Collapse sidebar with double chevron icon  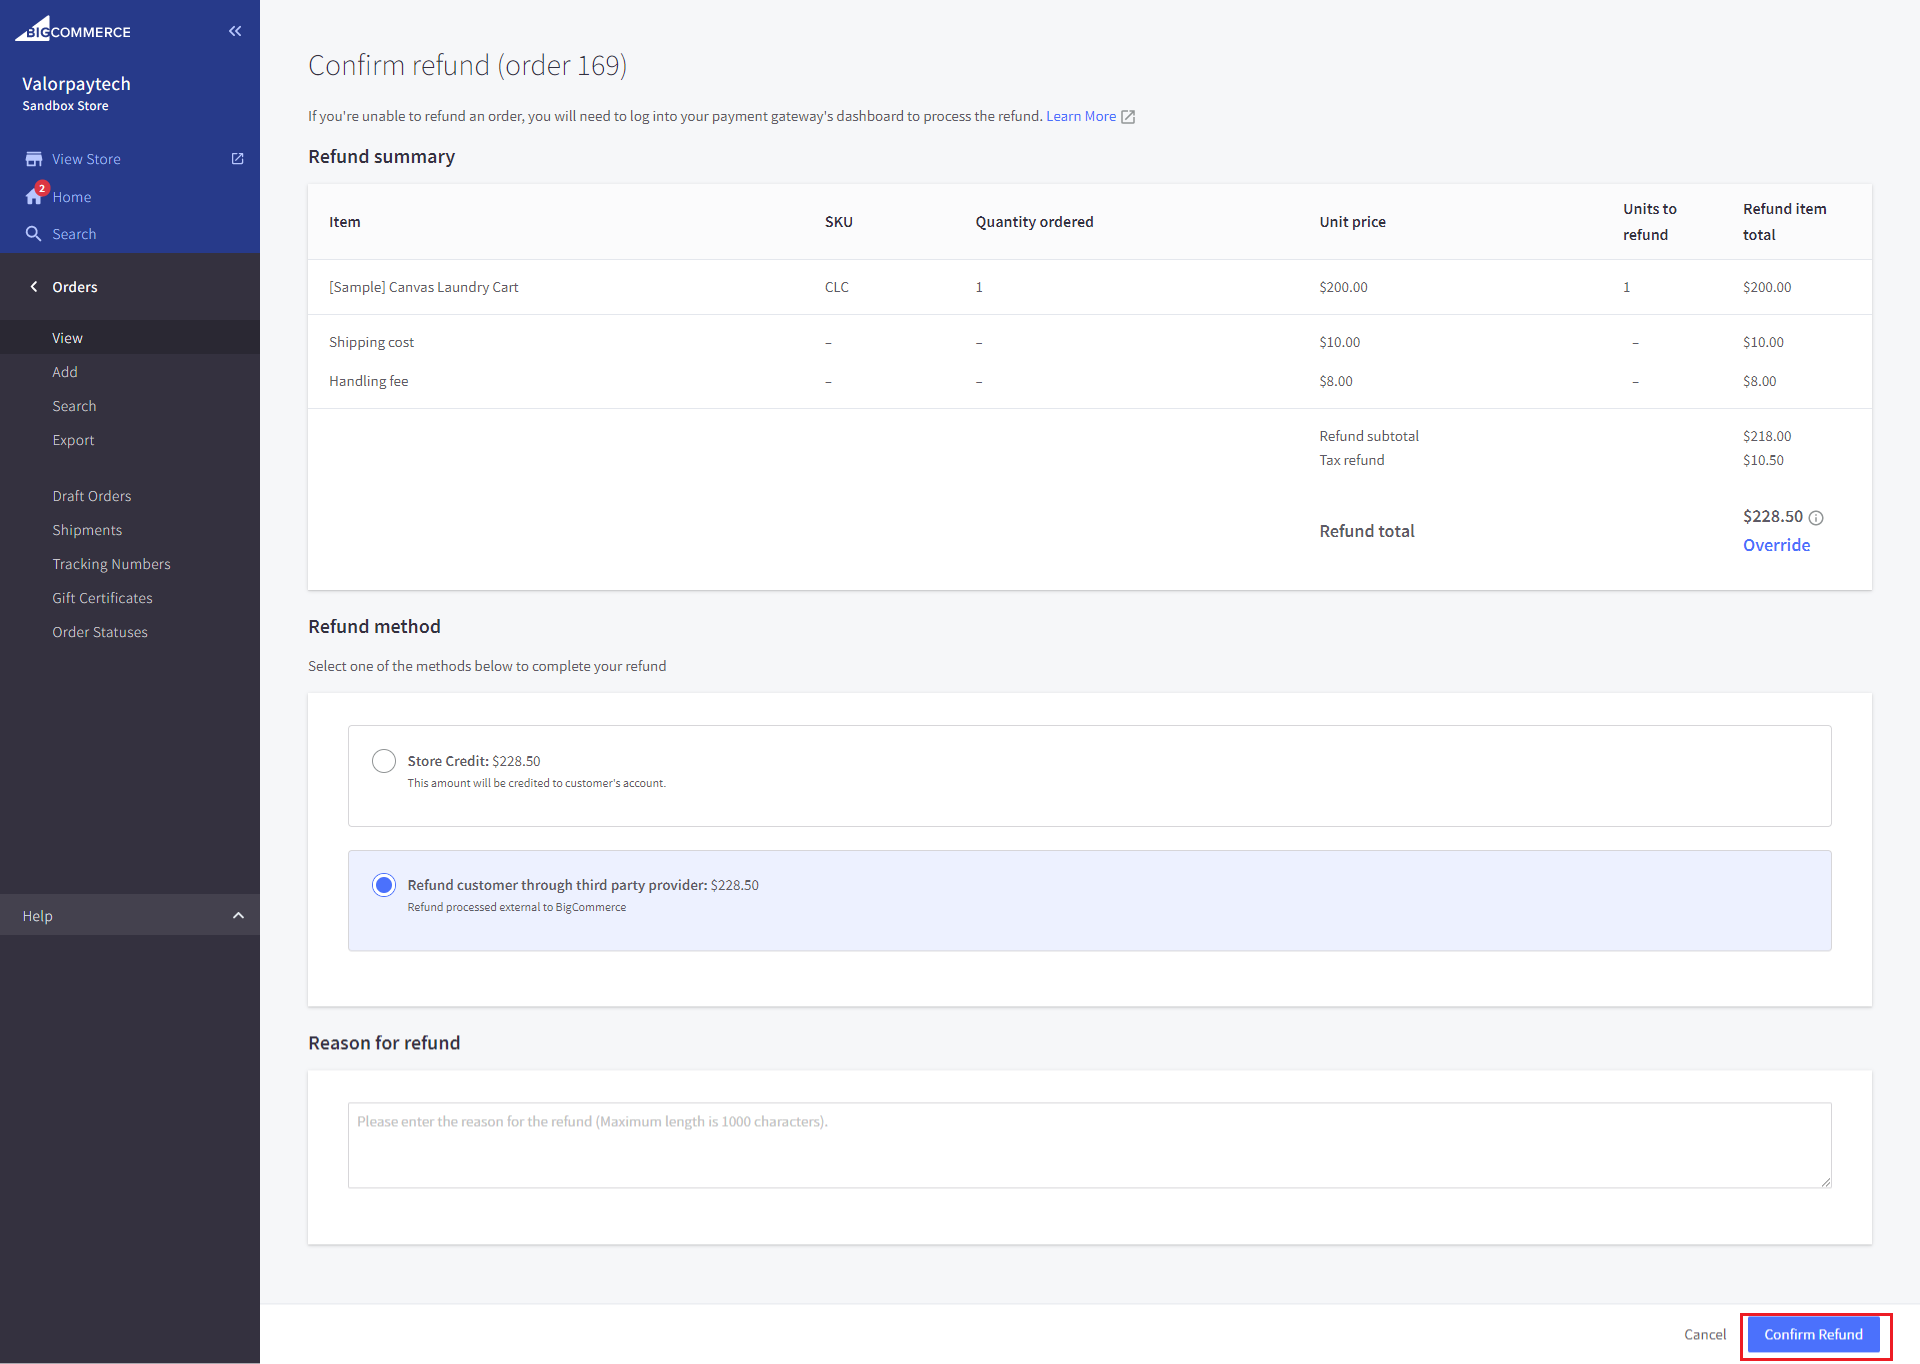pyautogui.click(x=235, y=31)
